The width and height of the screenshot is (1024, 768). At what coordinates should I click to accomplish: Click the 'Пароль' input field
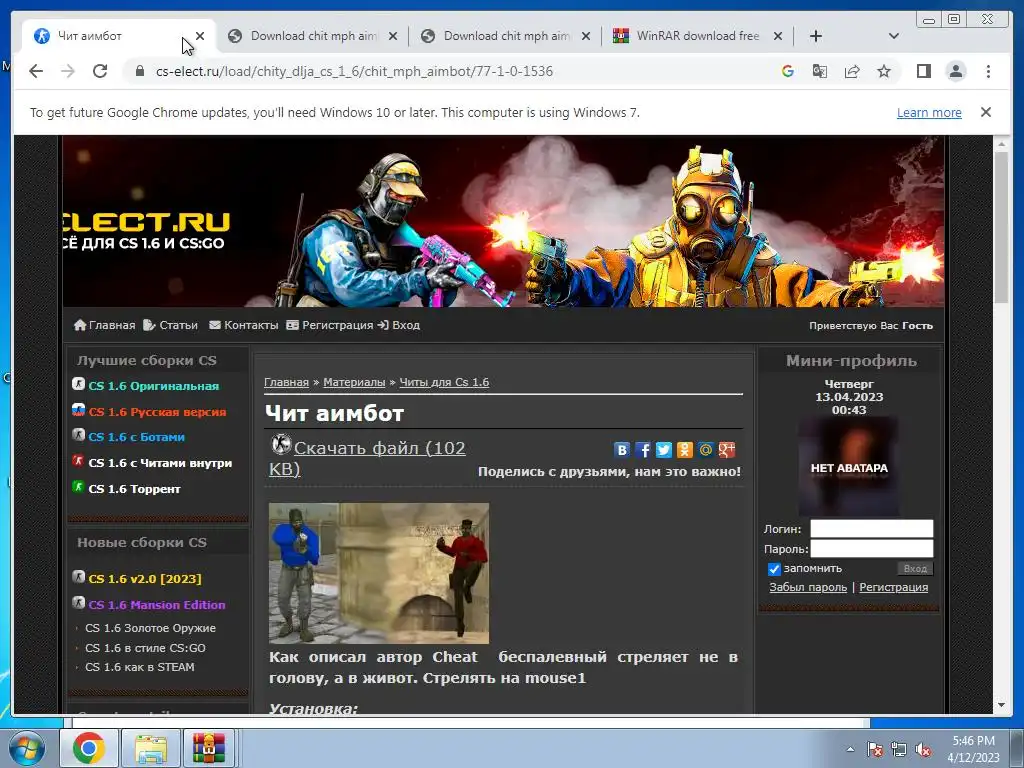tap(871, 549)
